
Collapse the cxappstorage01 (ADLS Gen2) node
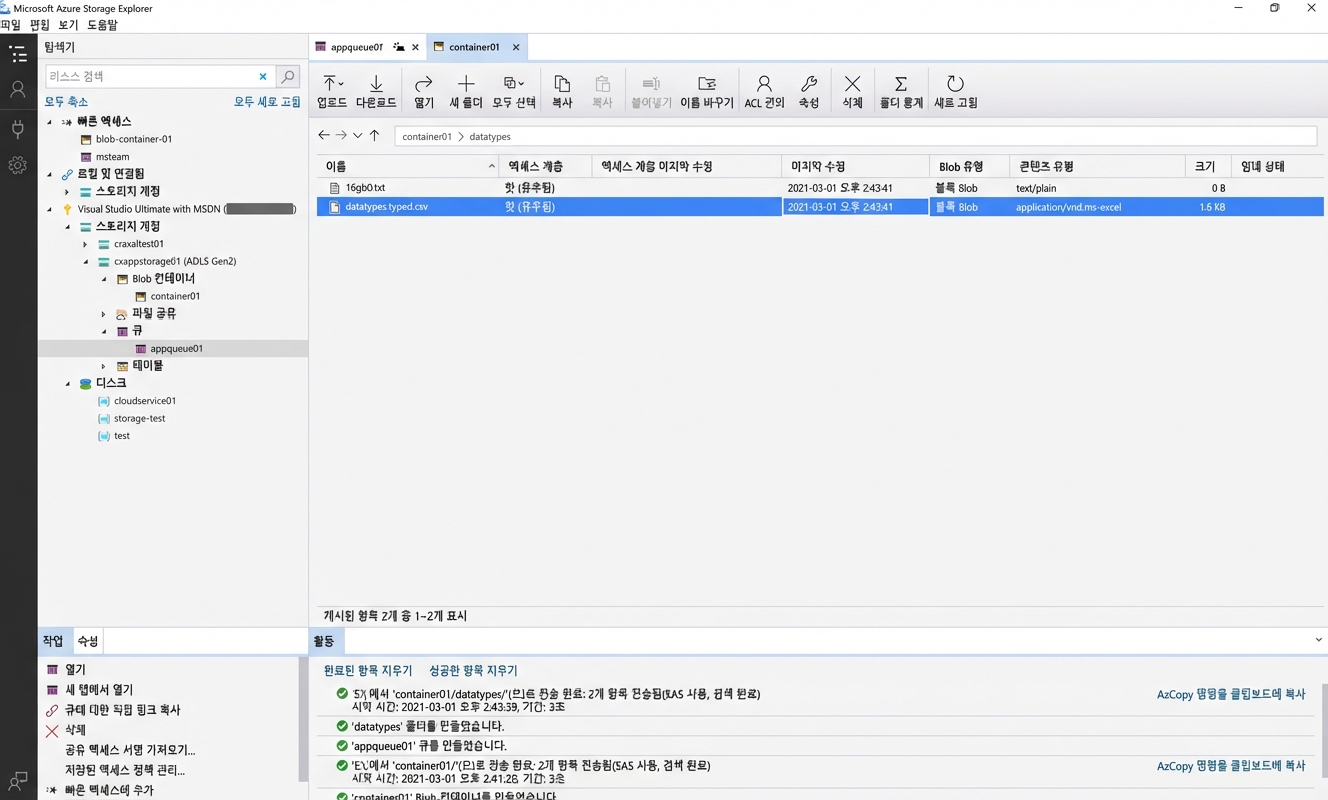86,261
